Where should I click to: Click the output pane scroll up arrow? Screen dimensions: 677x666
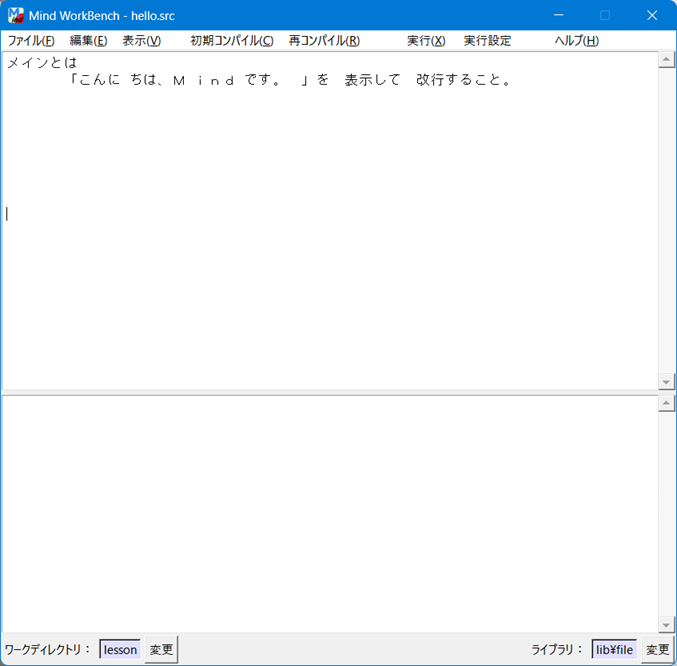pyautogui.click(x=666, y=403)
